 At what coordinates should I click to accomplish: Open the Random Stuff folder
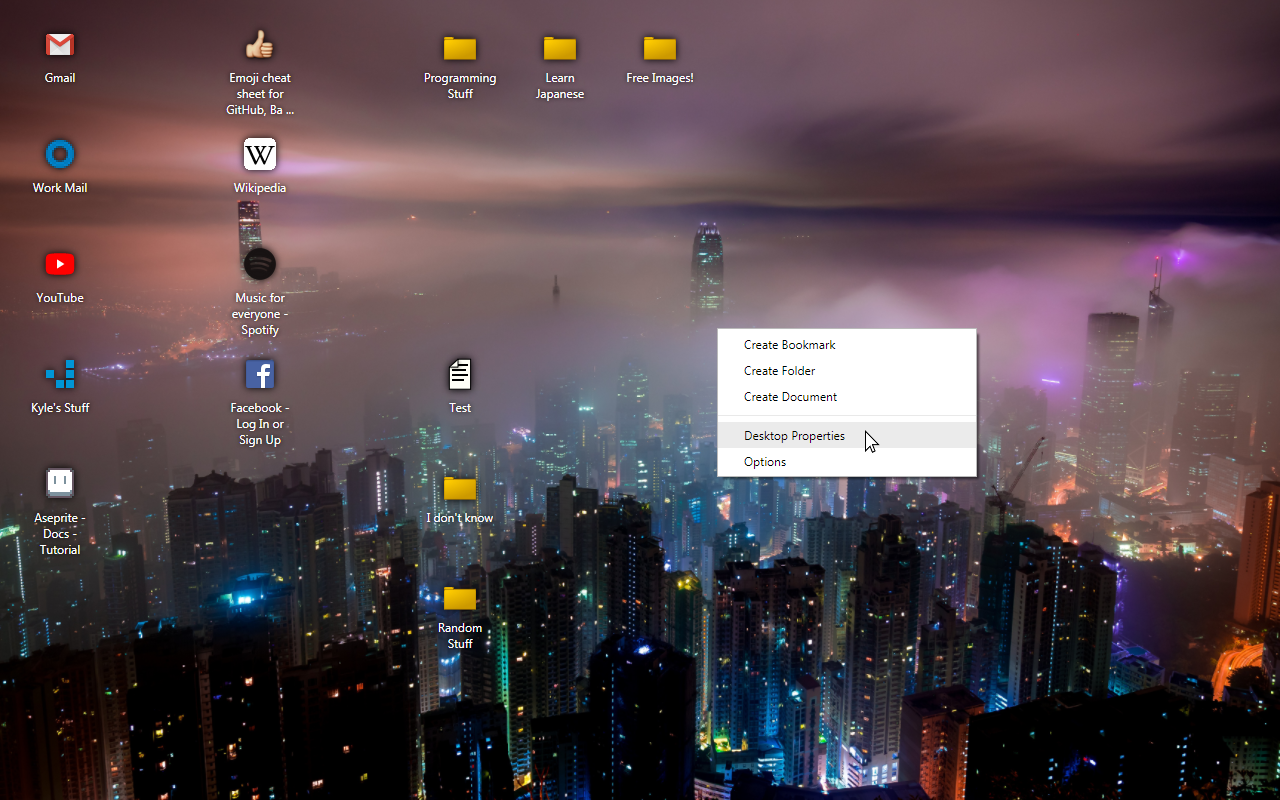click(x=459, y=601)
